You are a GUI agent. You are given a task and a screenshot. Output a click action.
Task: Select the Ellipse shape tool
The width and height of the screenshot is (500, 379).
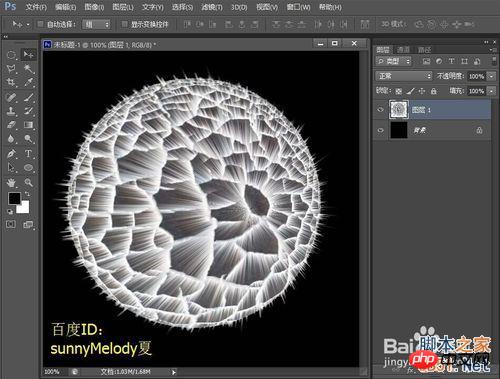tap(28, 167)
